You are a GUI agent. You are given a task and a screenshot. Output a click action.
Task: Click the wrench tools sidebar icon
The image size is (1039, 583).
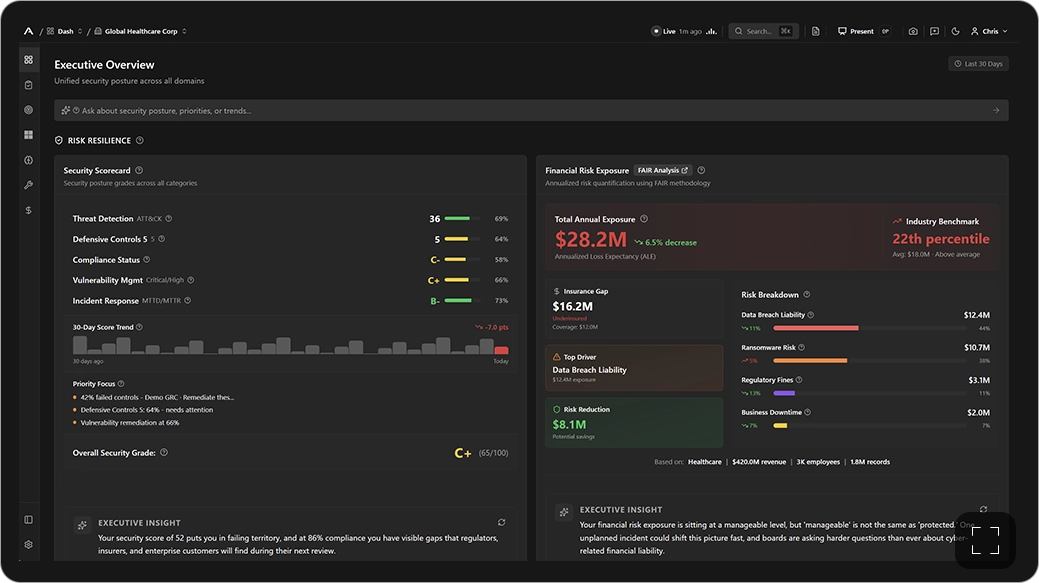tap(28, 185)
